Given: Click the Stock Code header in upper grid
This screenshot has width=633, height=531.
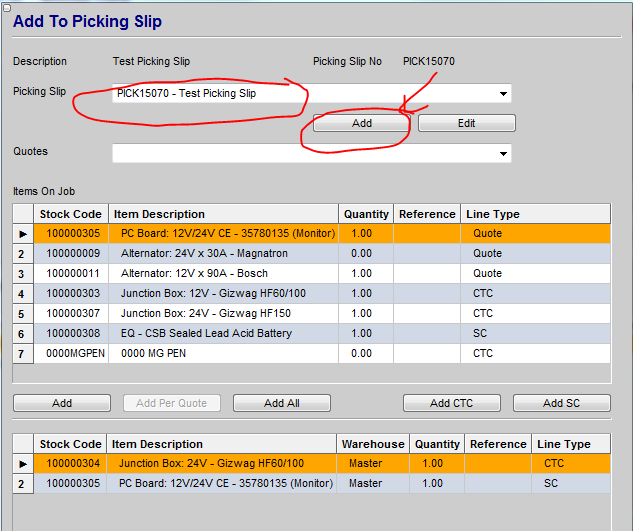Looking at the screenshot, I should pos(70,214).
